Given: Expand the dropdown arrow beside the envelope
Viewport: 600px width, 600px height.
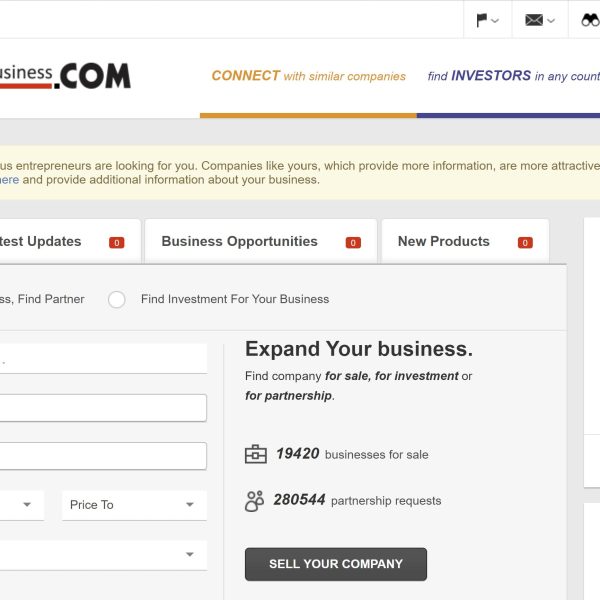Looking at the screenshot, I should point(551,21).
